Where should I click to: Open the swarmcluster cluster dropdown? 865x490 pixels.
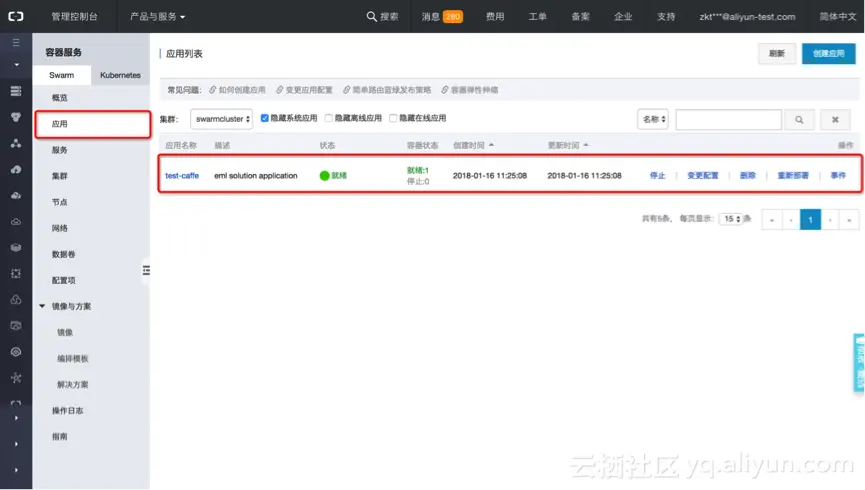pos(222,119)
